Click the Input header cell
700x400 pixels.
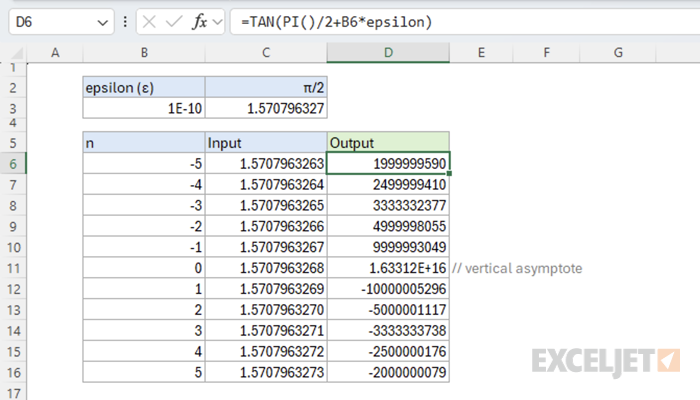click(x=266, y=143)
